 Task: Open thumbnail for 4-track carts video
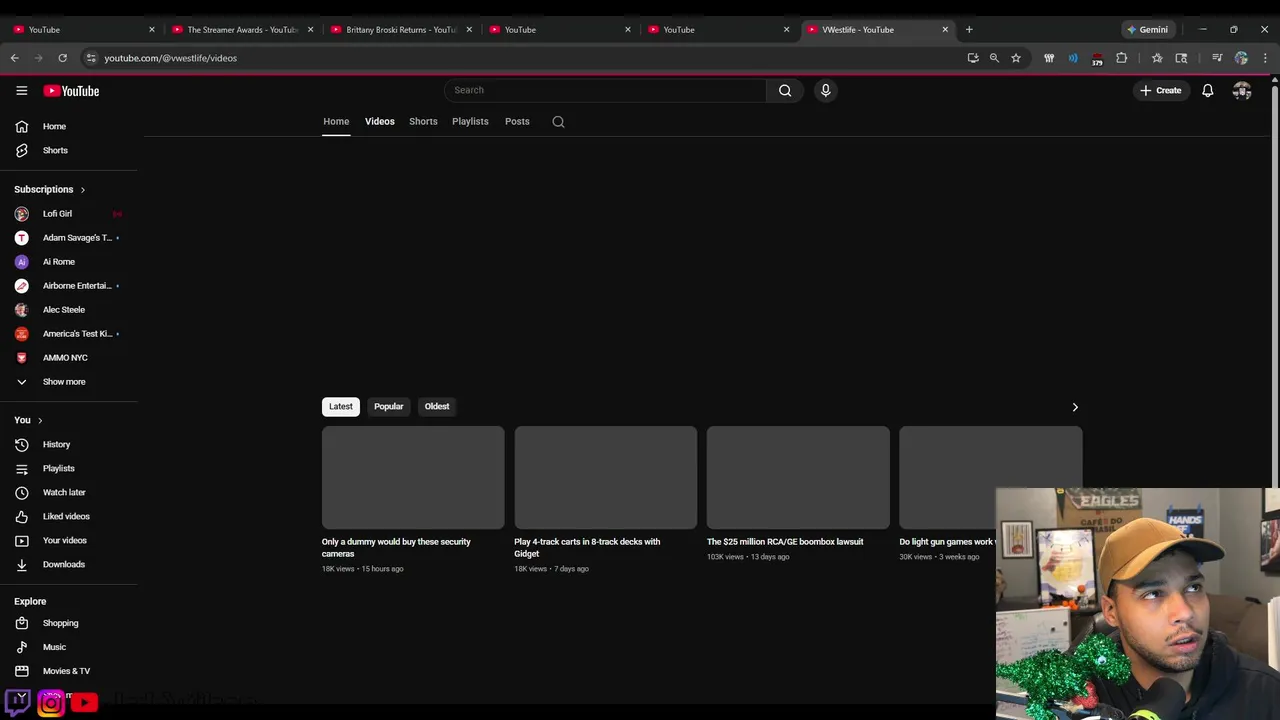click(606, 477)
